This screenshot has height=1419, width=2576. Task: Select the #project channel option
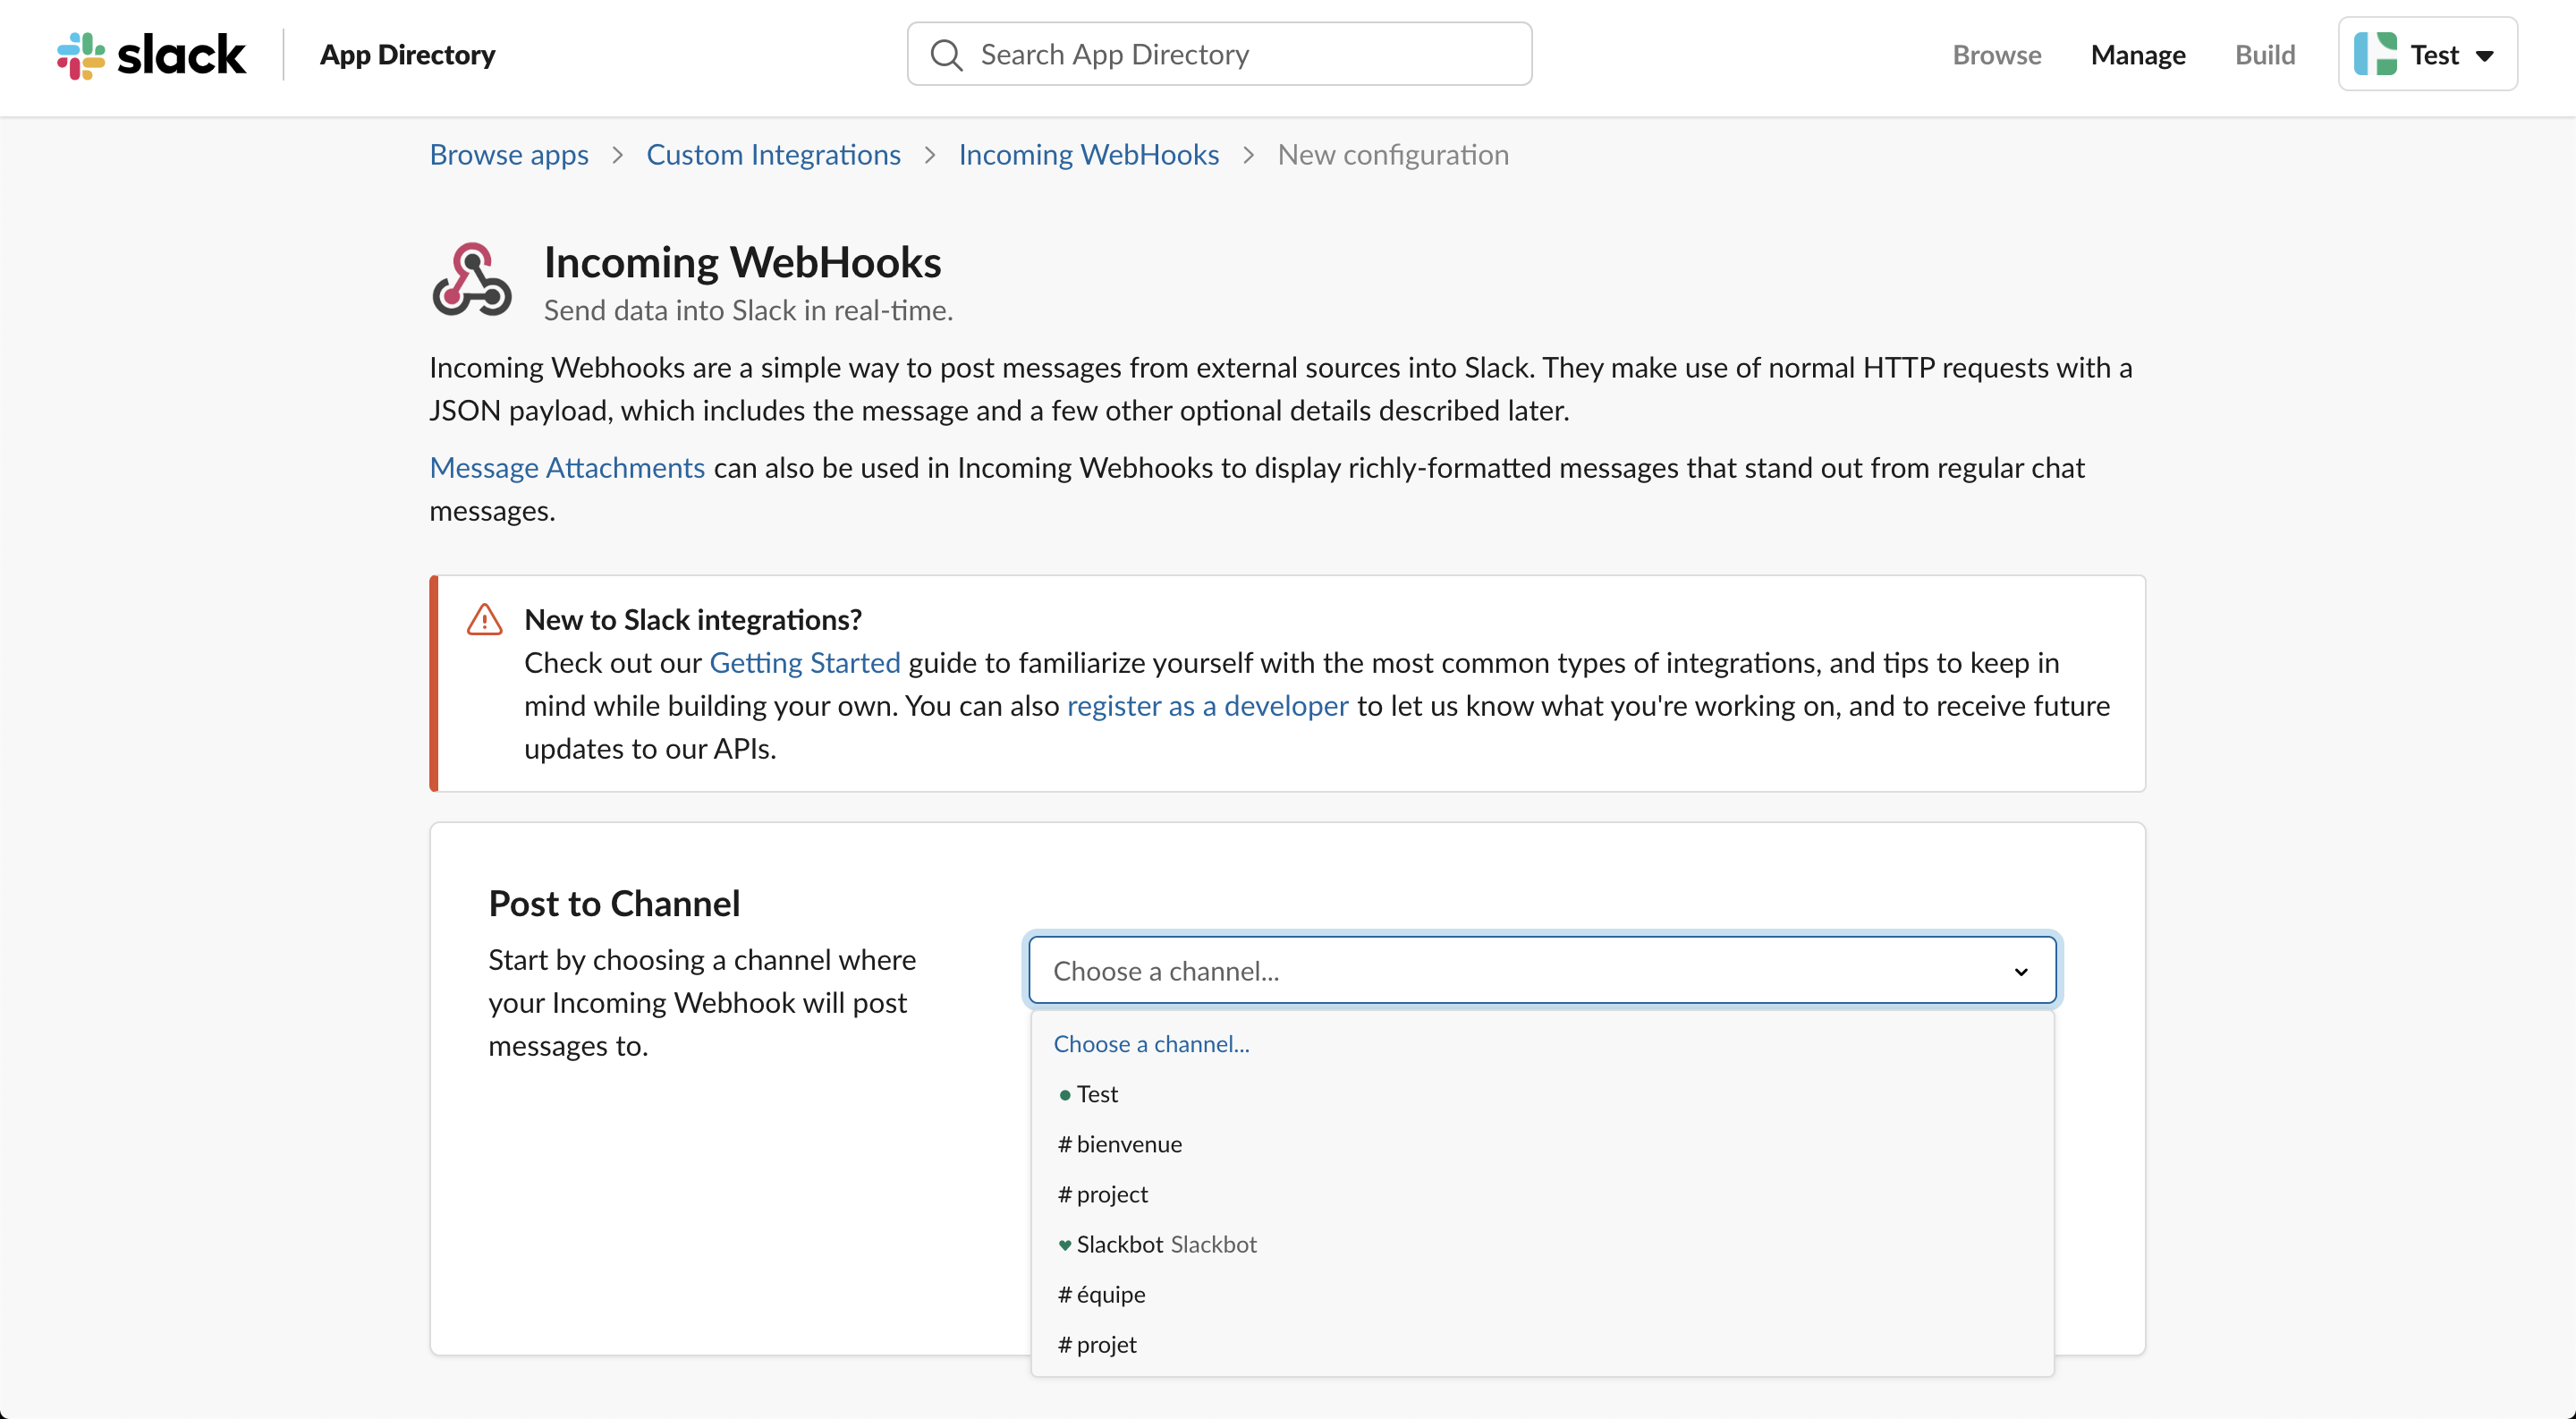[1542, 1194]
